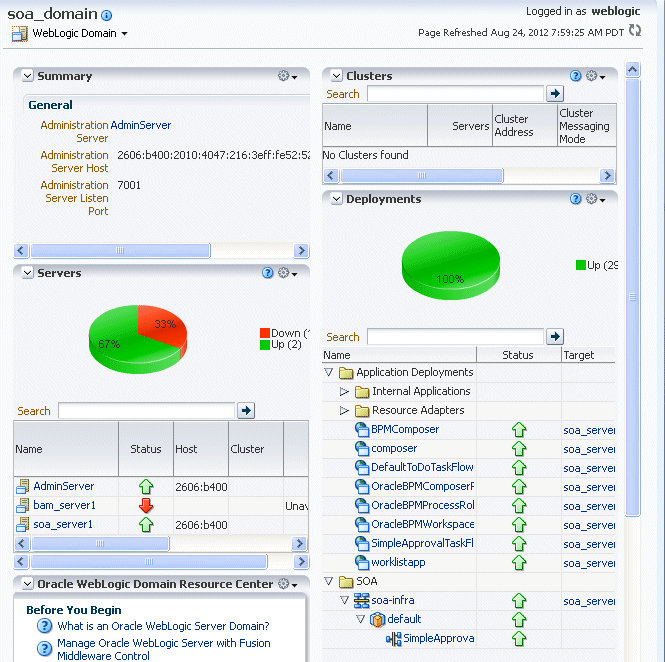Image resolution: width=665 pixels, height=662 pixels.
Task: Click the worklistapp up status arrow
Action: 519,563
